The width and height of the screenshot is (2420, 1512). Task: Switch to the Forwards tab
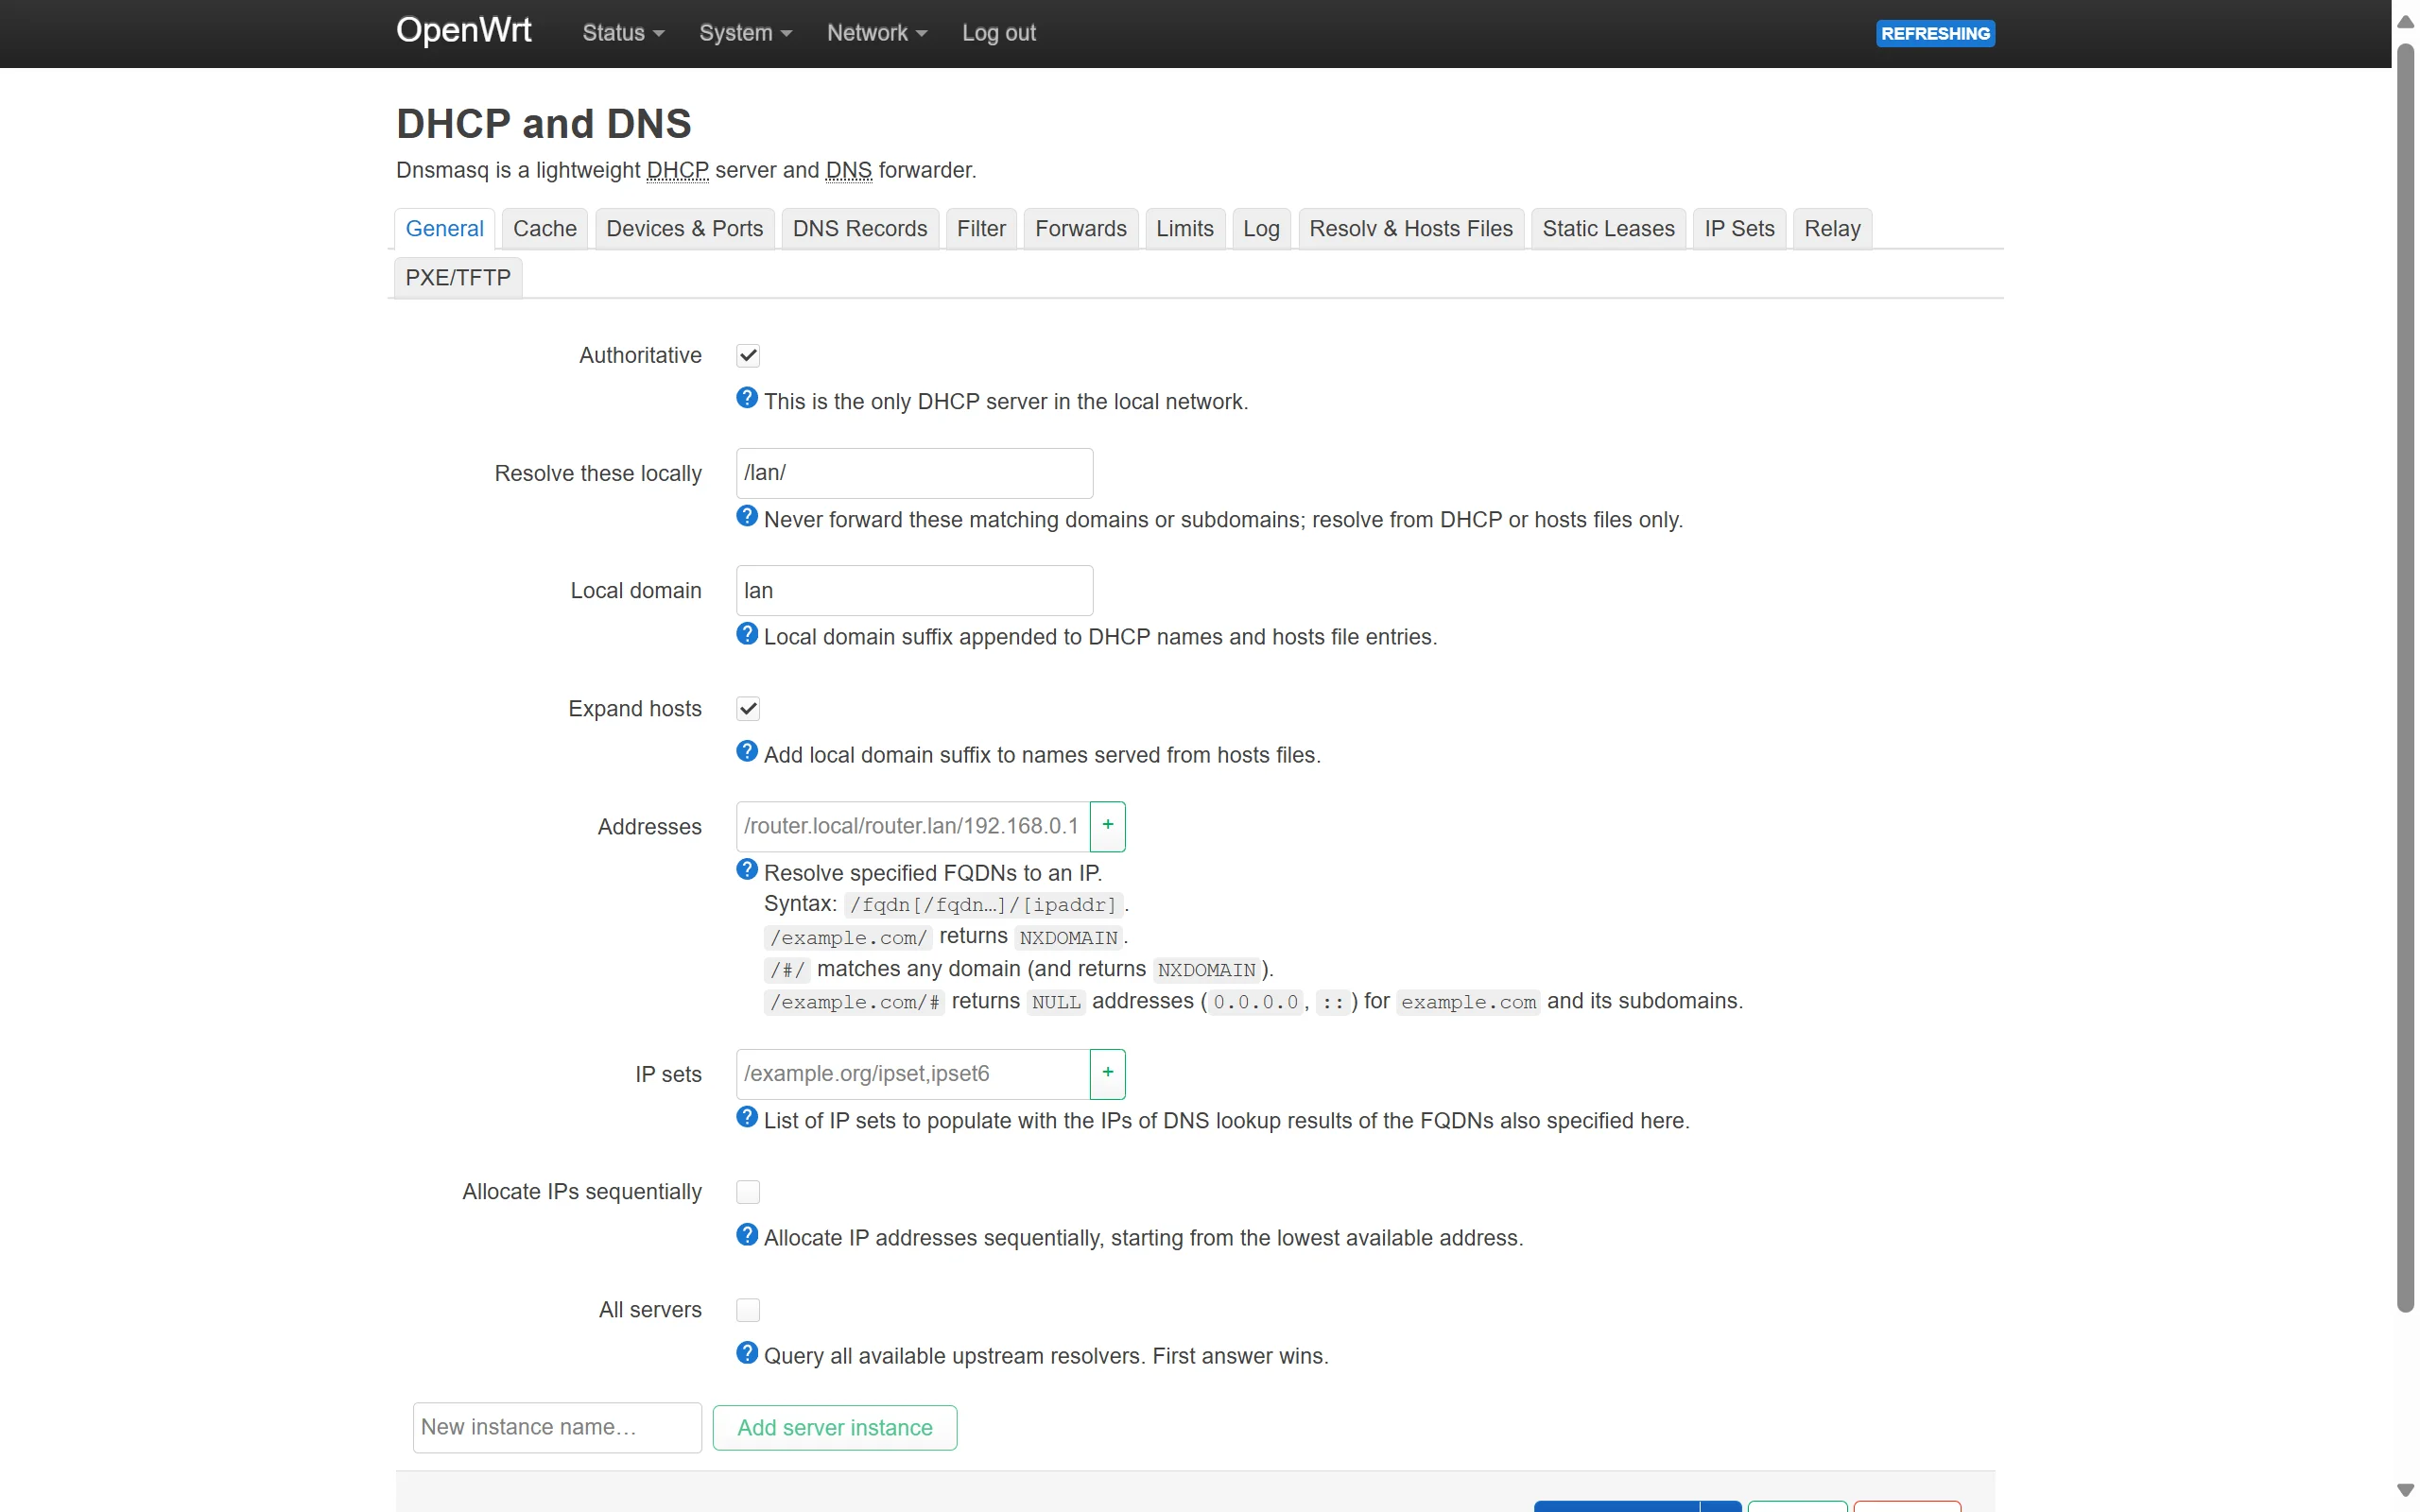click(x=1081, y=229)
